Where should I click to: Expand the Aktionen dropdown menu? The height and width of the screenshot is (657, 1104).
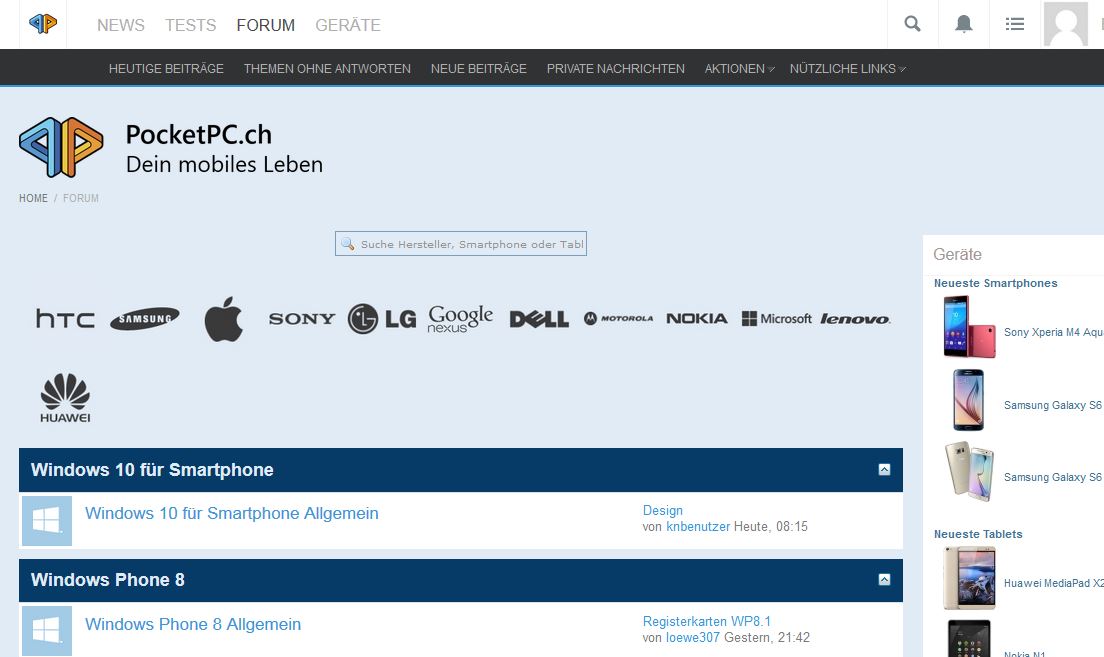pos(739,68)
